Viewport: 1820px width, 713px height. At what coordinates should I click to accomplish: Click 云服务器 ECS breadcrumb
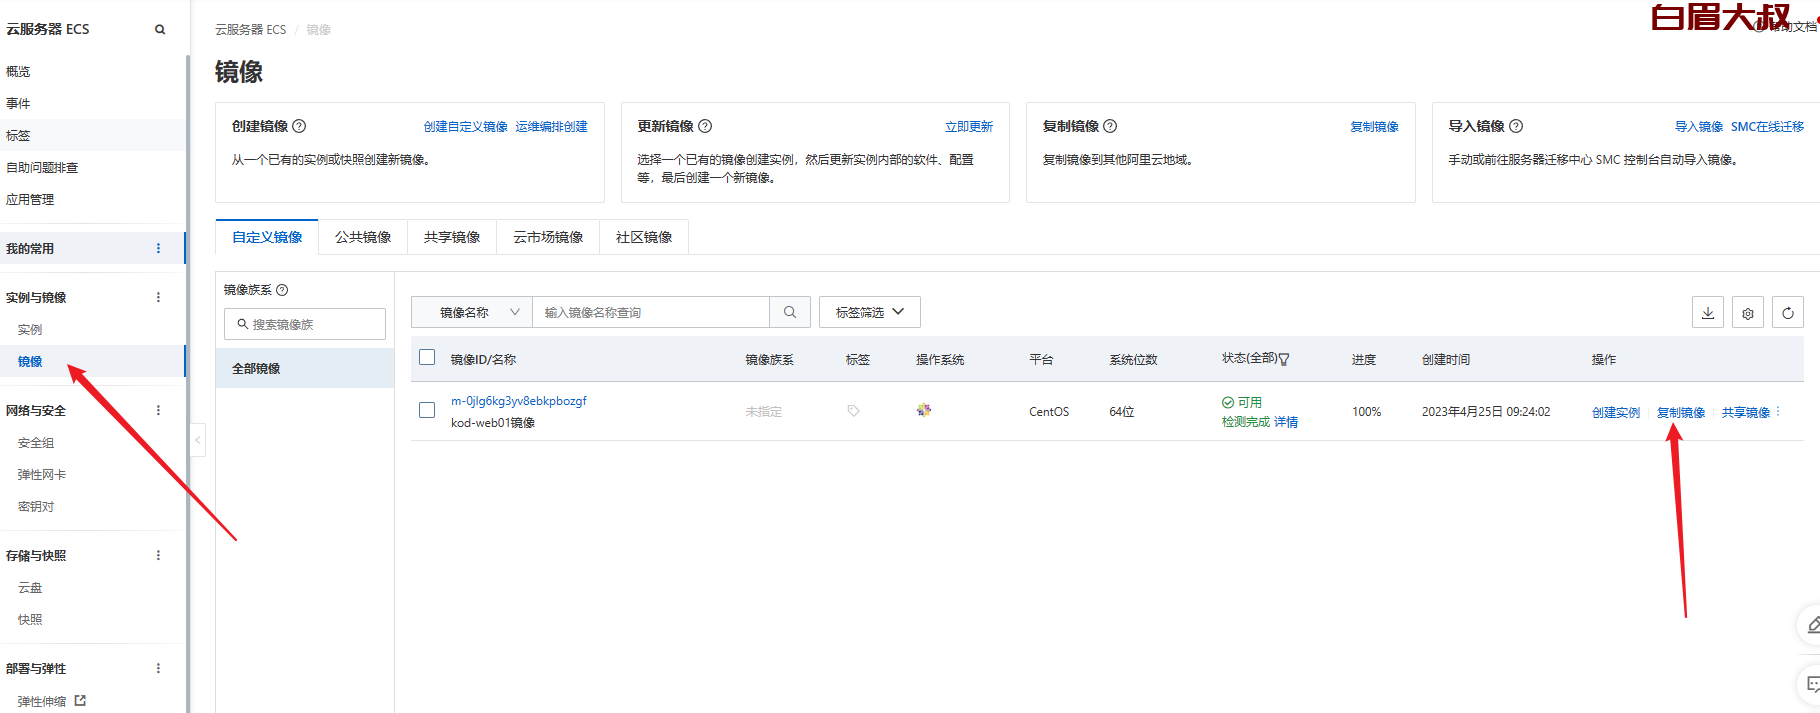pyautogui.click(x=251, y=30)
